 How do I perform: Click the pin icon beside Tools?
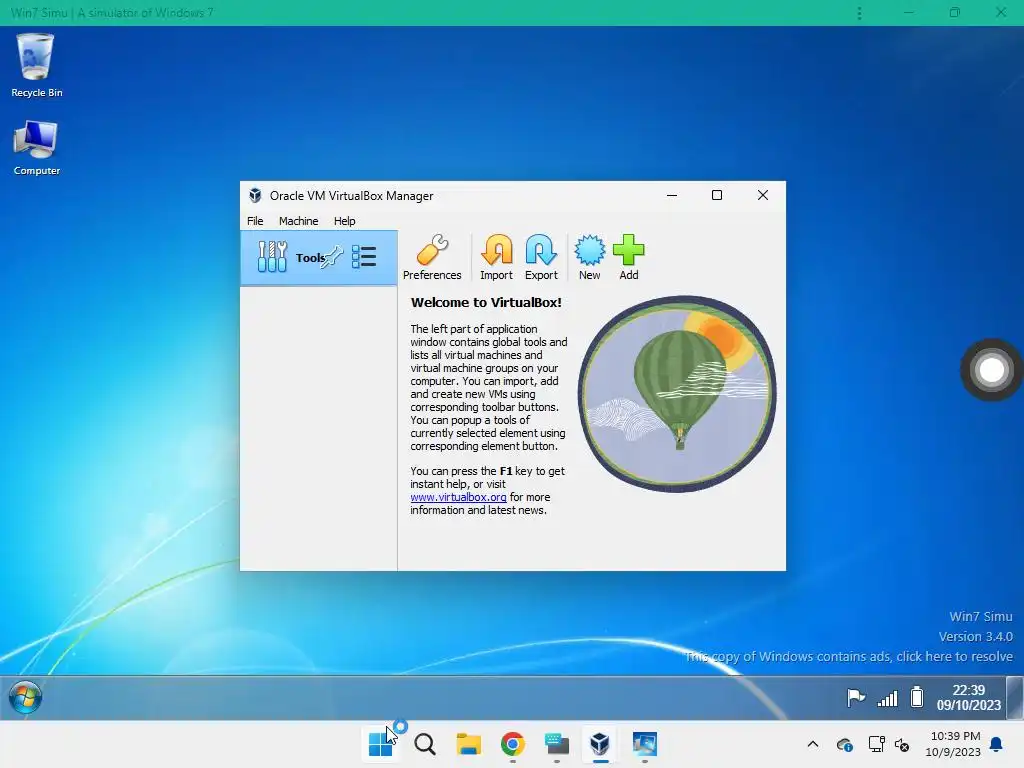[332, 257]
